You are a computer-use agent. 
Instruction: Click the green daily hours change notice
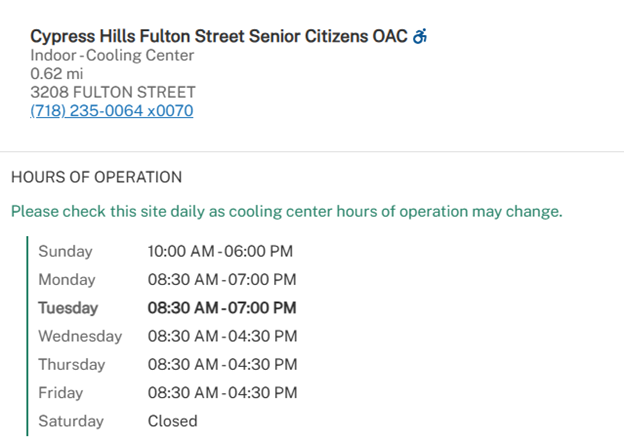[x=286, y=212]
